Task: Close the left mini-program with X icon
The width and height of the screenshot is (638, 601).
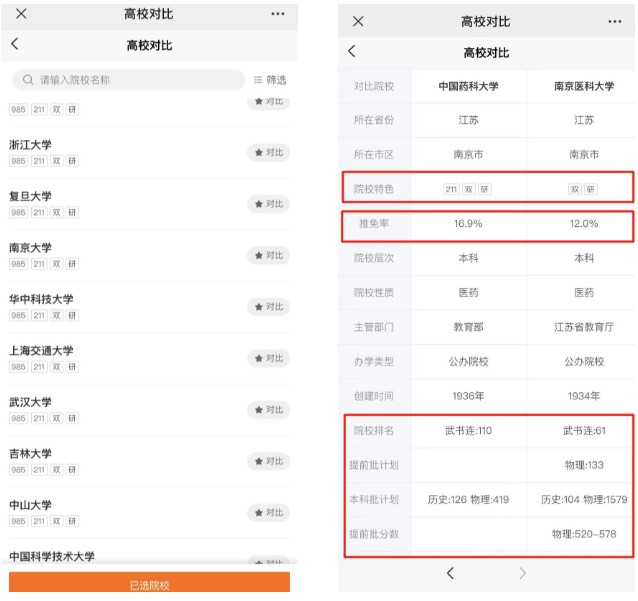Action: pos(21,14)
